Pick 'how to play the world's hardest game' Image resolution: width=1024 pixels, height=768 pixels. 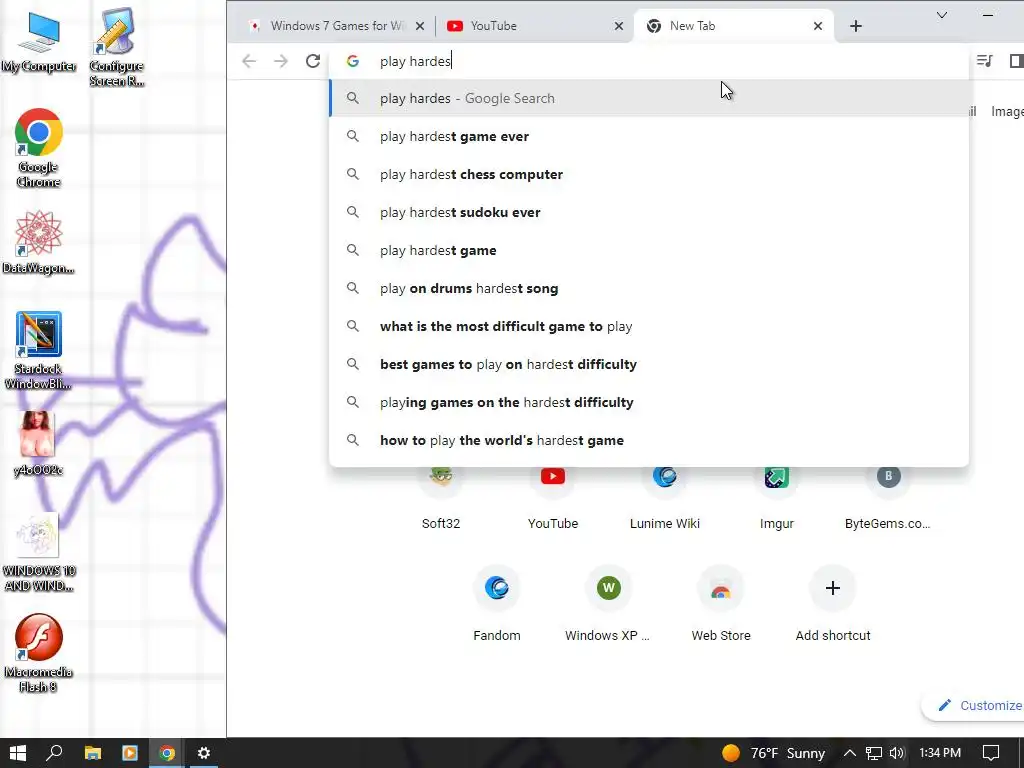pos(649,440)
